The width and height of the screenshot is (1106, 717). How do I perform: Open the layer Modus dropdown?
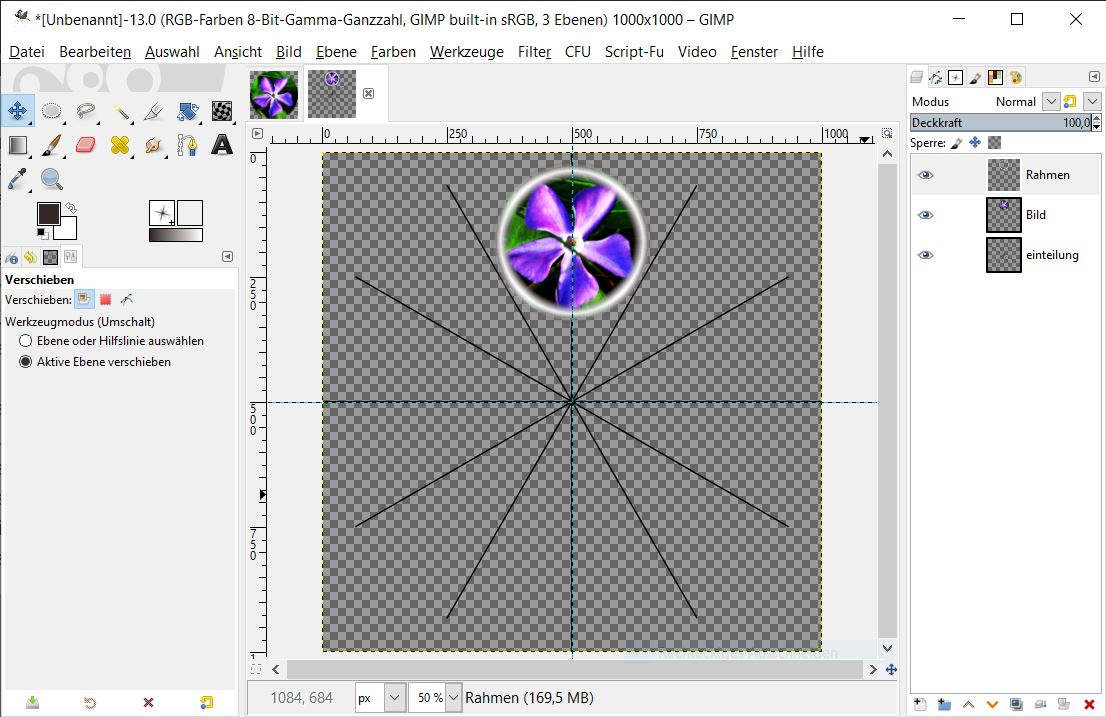tap(1050, 102)
